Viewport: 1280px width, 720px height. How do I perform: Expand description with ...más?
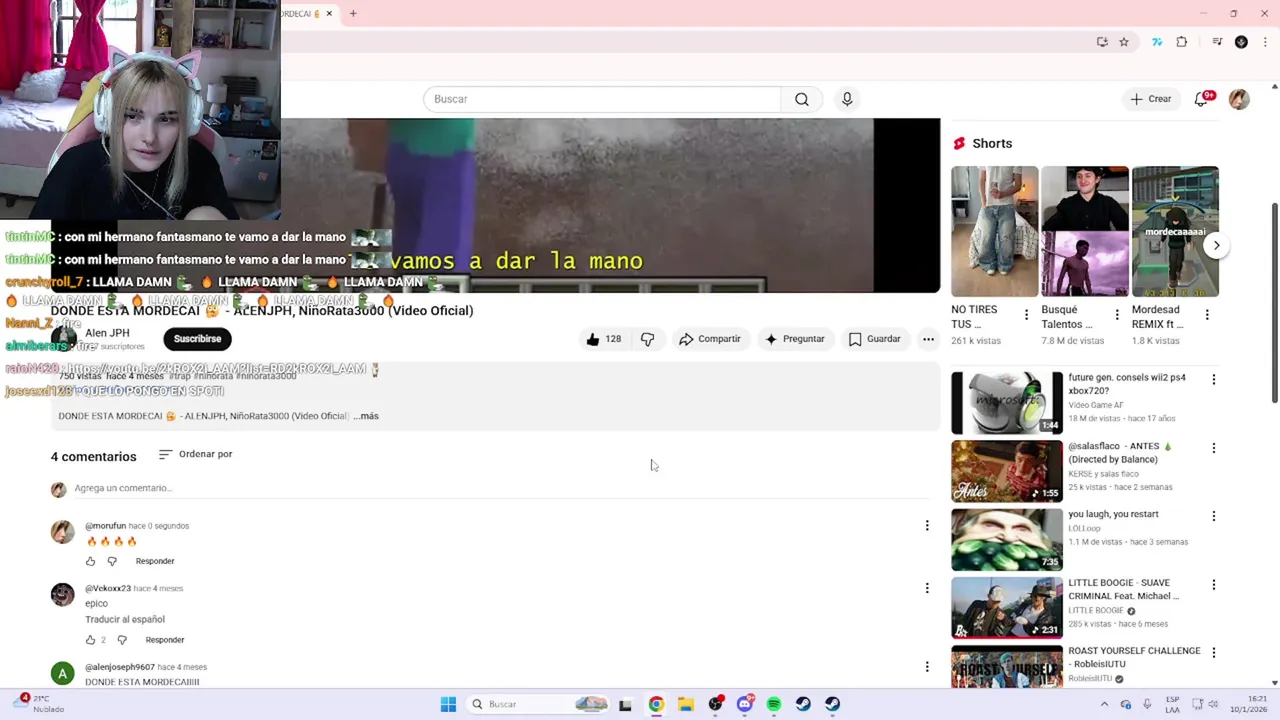[366, 416]
